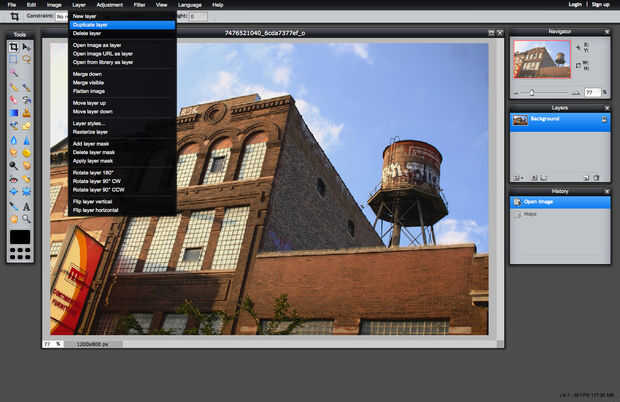Select the Dodge tool

pos(13,165)
